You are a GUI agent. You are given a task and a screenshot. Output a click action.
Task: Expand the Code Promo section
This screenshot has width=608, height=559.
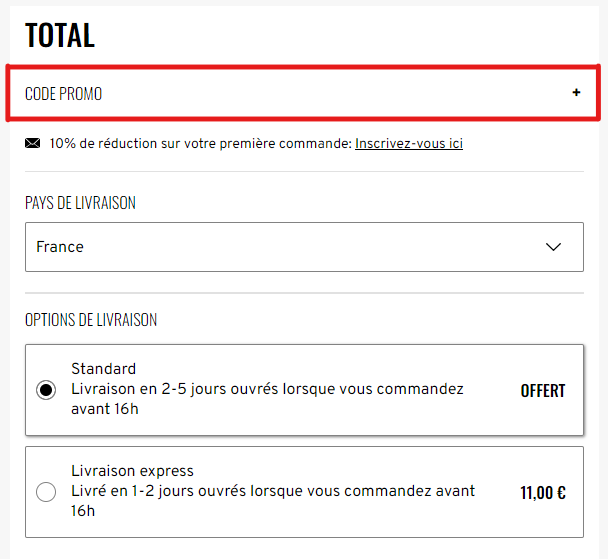click(304, 93)
